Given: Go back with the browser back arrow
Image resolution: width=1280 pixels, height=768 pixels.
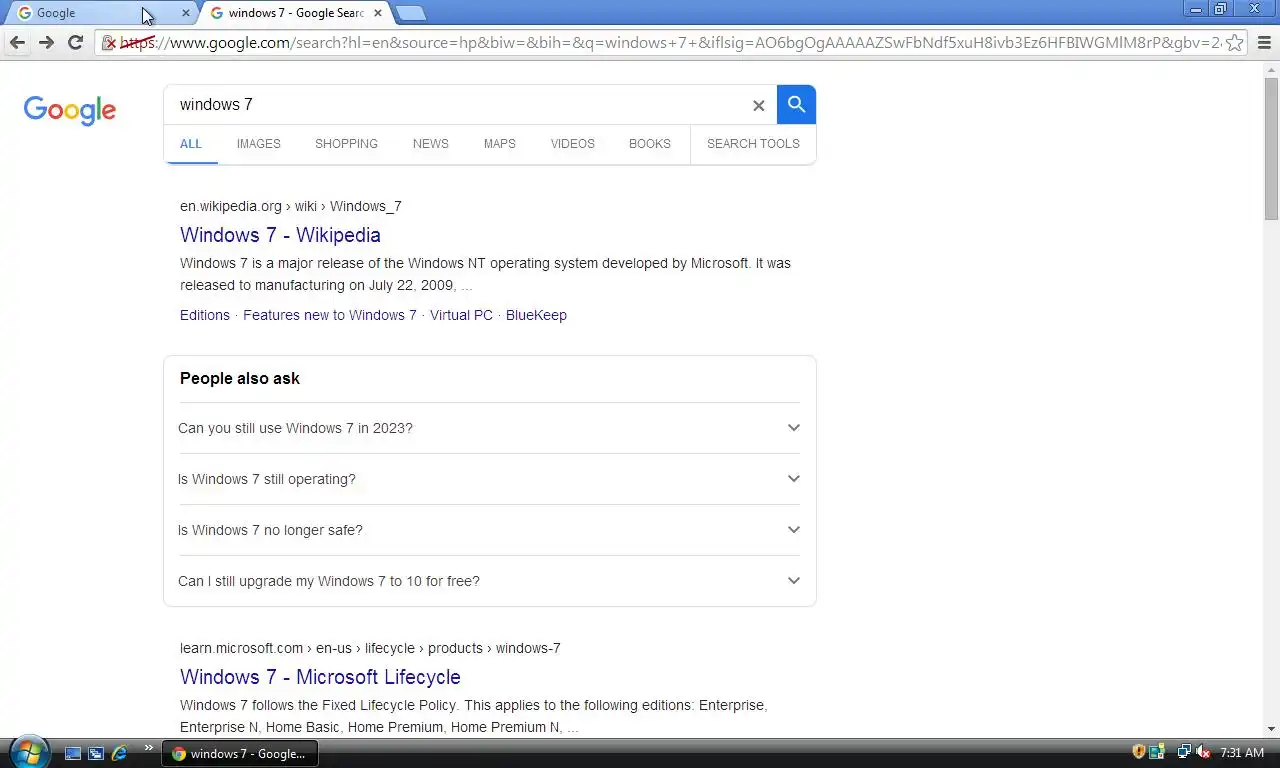Looking at the screenshot, I should [17, 42].
